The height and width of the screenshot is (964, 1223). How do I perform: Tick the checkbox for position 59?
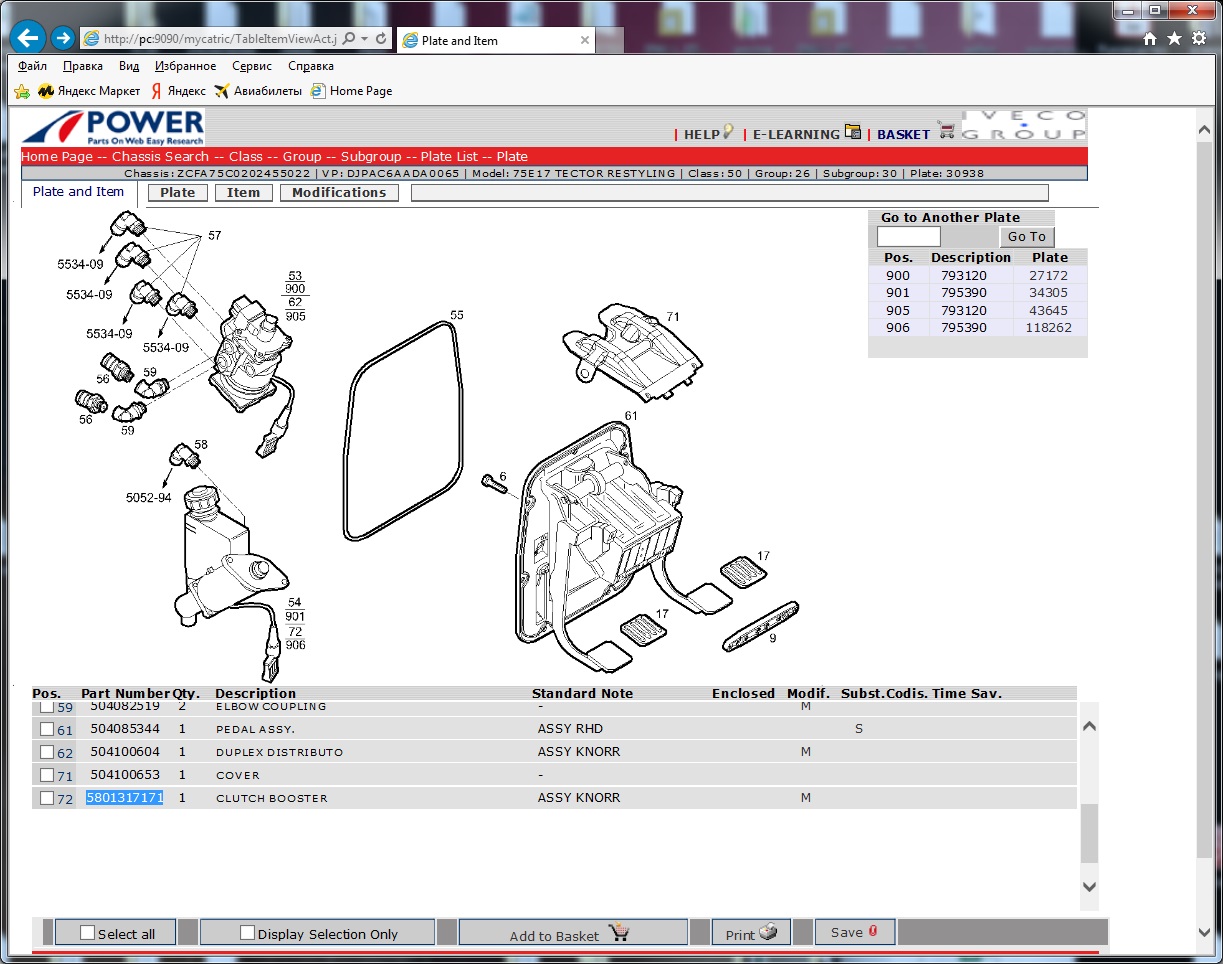point(47,707)
